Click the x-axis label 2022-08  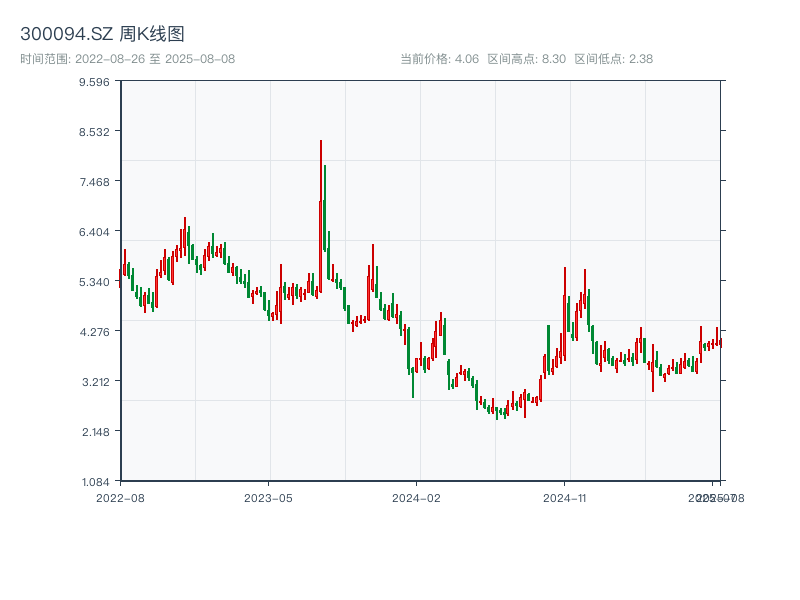click(x=120, y=498)
